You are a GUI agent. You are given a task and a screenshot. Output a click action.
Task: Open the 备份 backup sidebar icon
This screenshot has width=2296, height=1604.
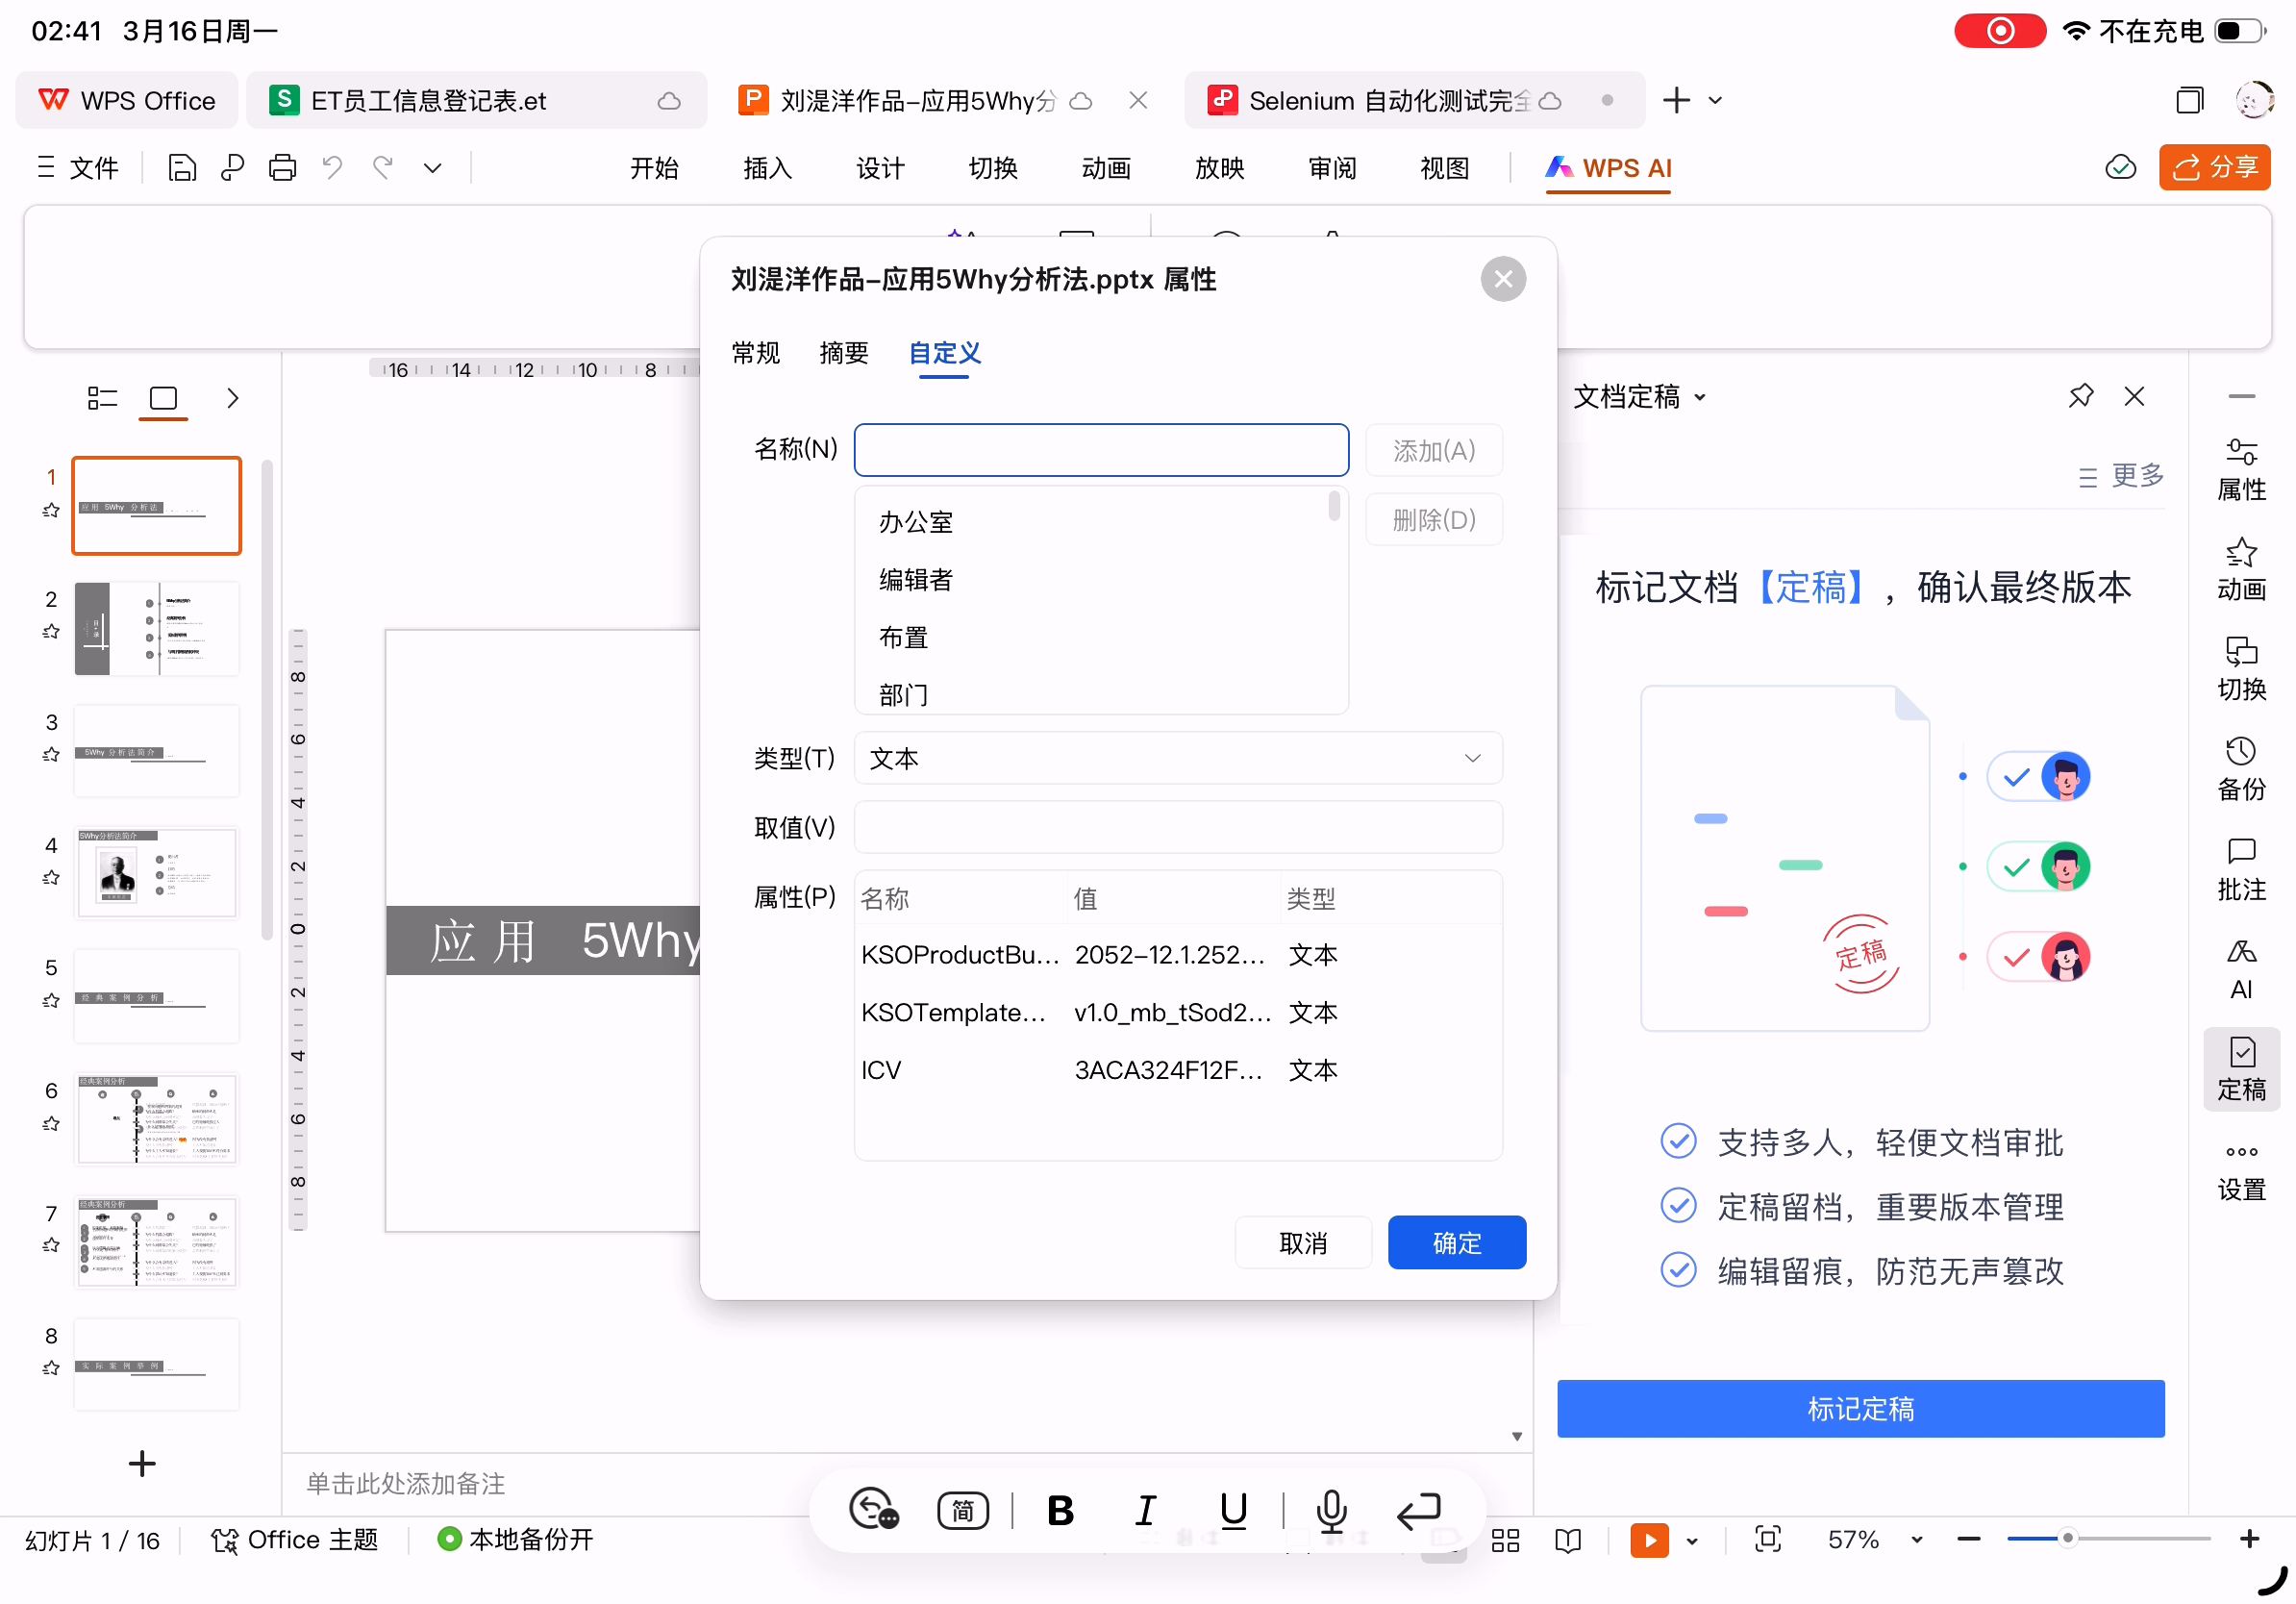[x=2240, y=768]
